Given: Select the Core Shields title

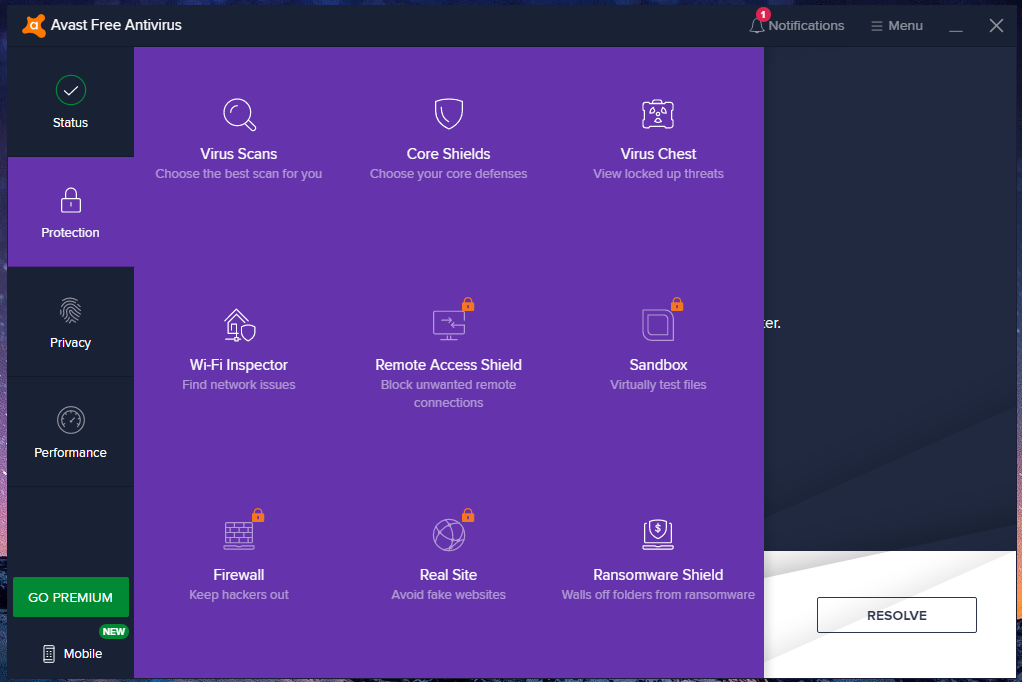Looking at the screenshot, I should [448, 154].
